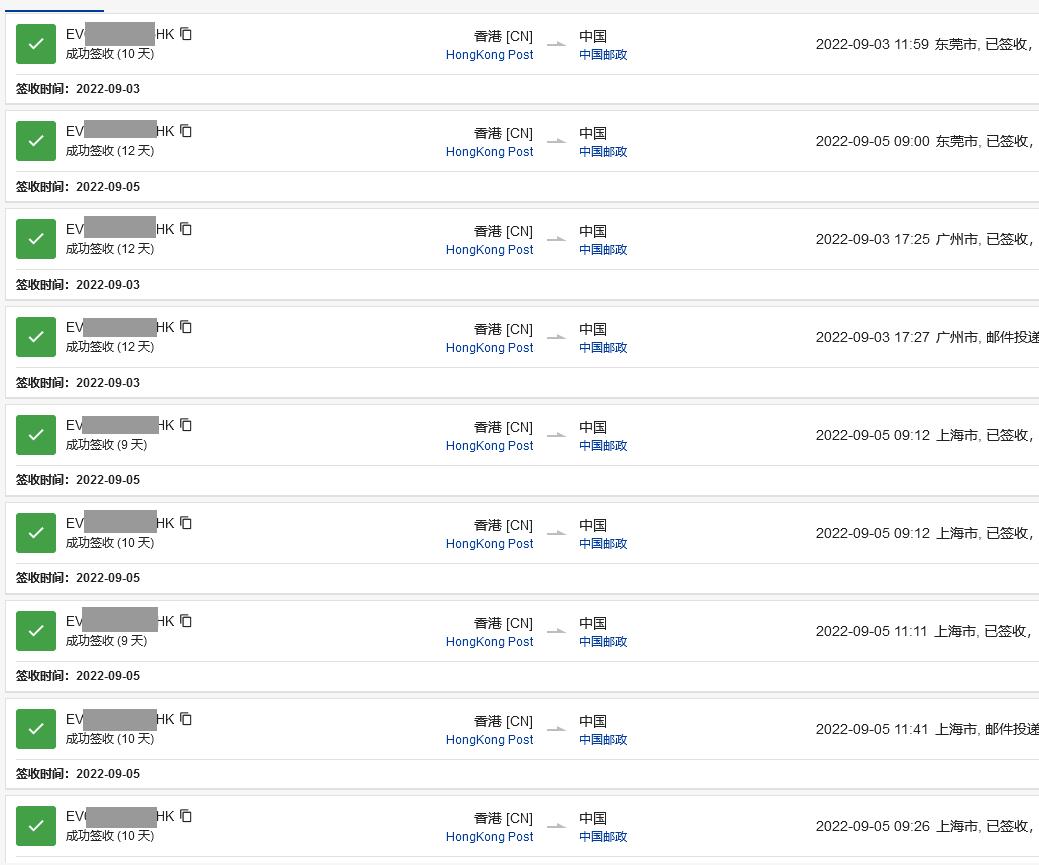The image size is (1039, 865).
Task: Open 中国邮政 link for 17:25 广州市 parcel
Action: pos(603,250)
